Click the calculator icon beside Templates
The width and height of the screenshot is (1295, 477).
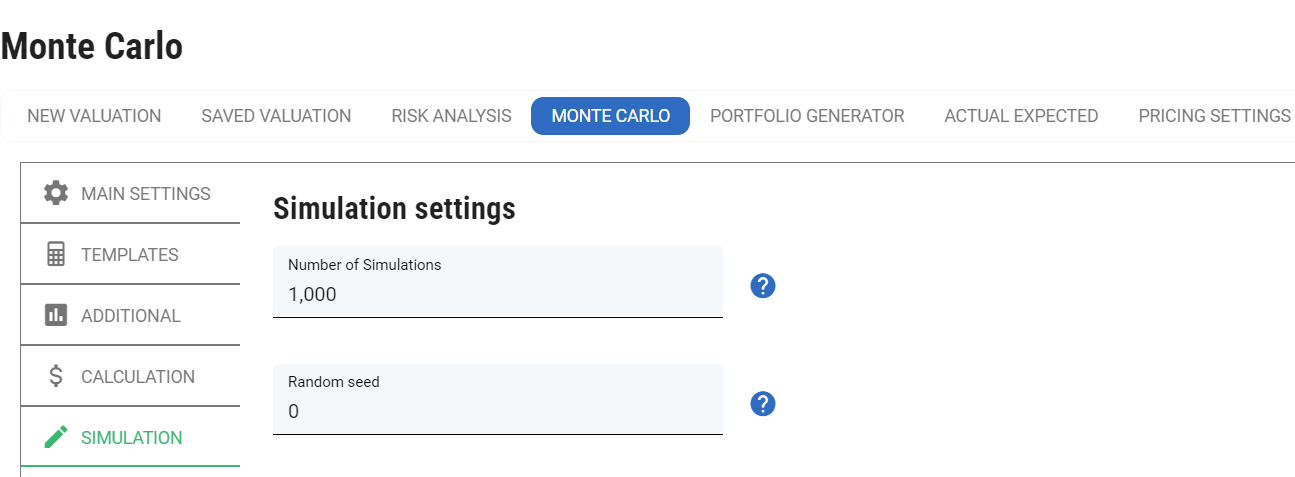click(56, 254)
